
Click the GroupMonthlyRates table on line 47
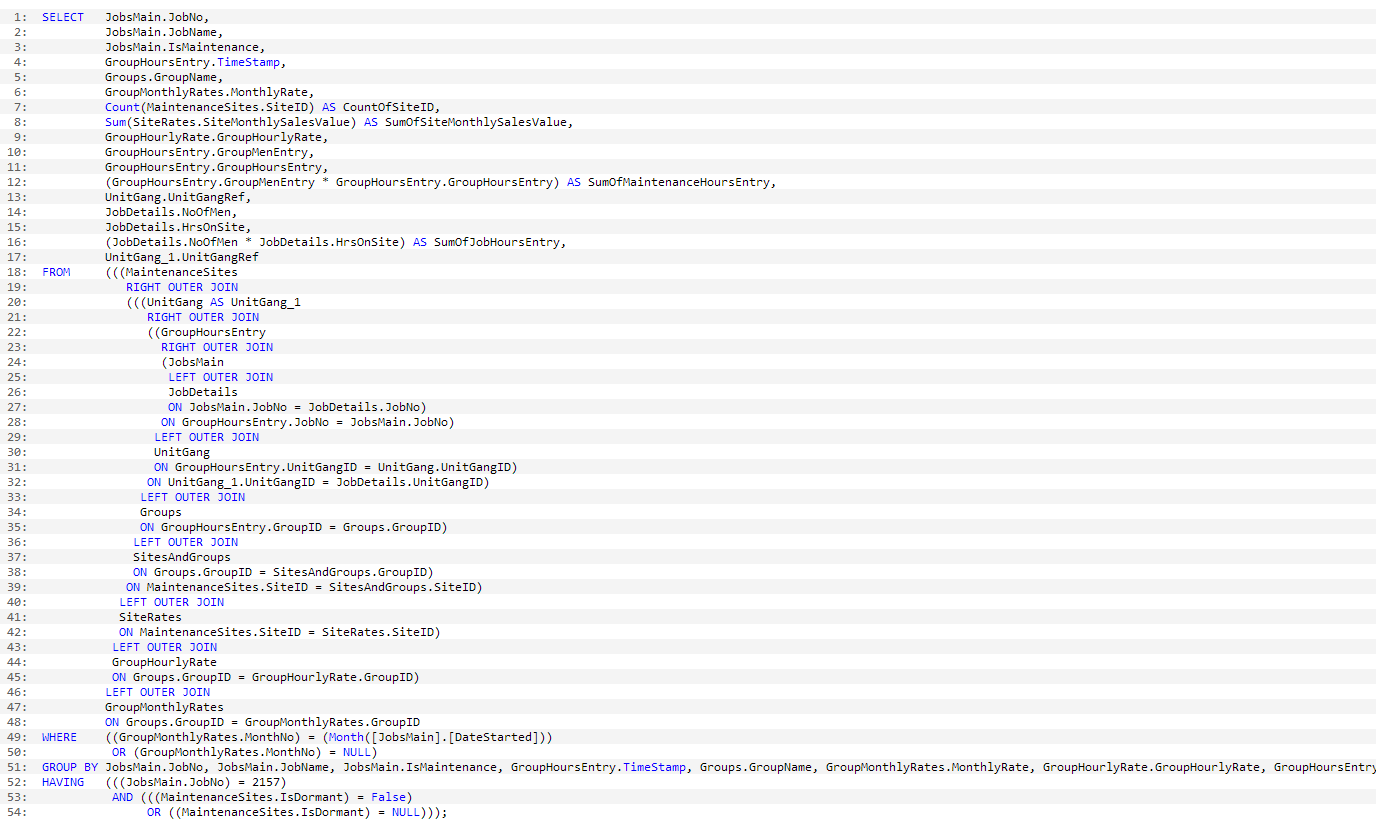pyautogui.click(x=162, y=706)
